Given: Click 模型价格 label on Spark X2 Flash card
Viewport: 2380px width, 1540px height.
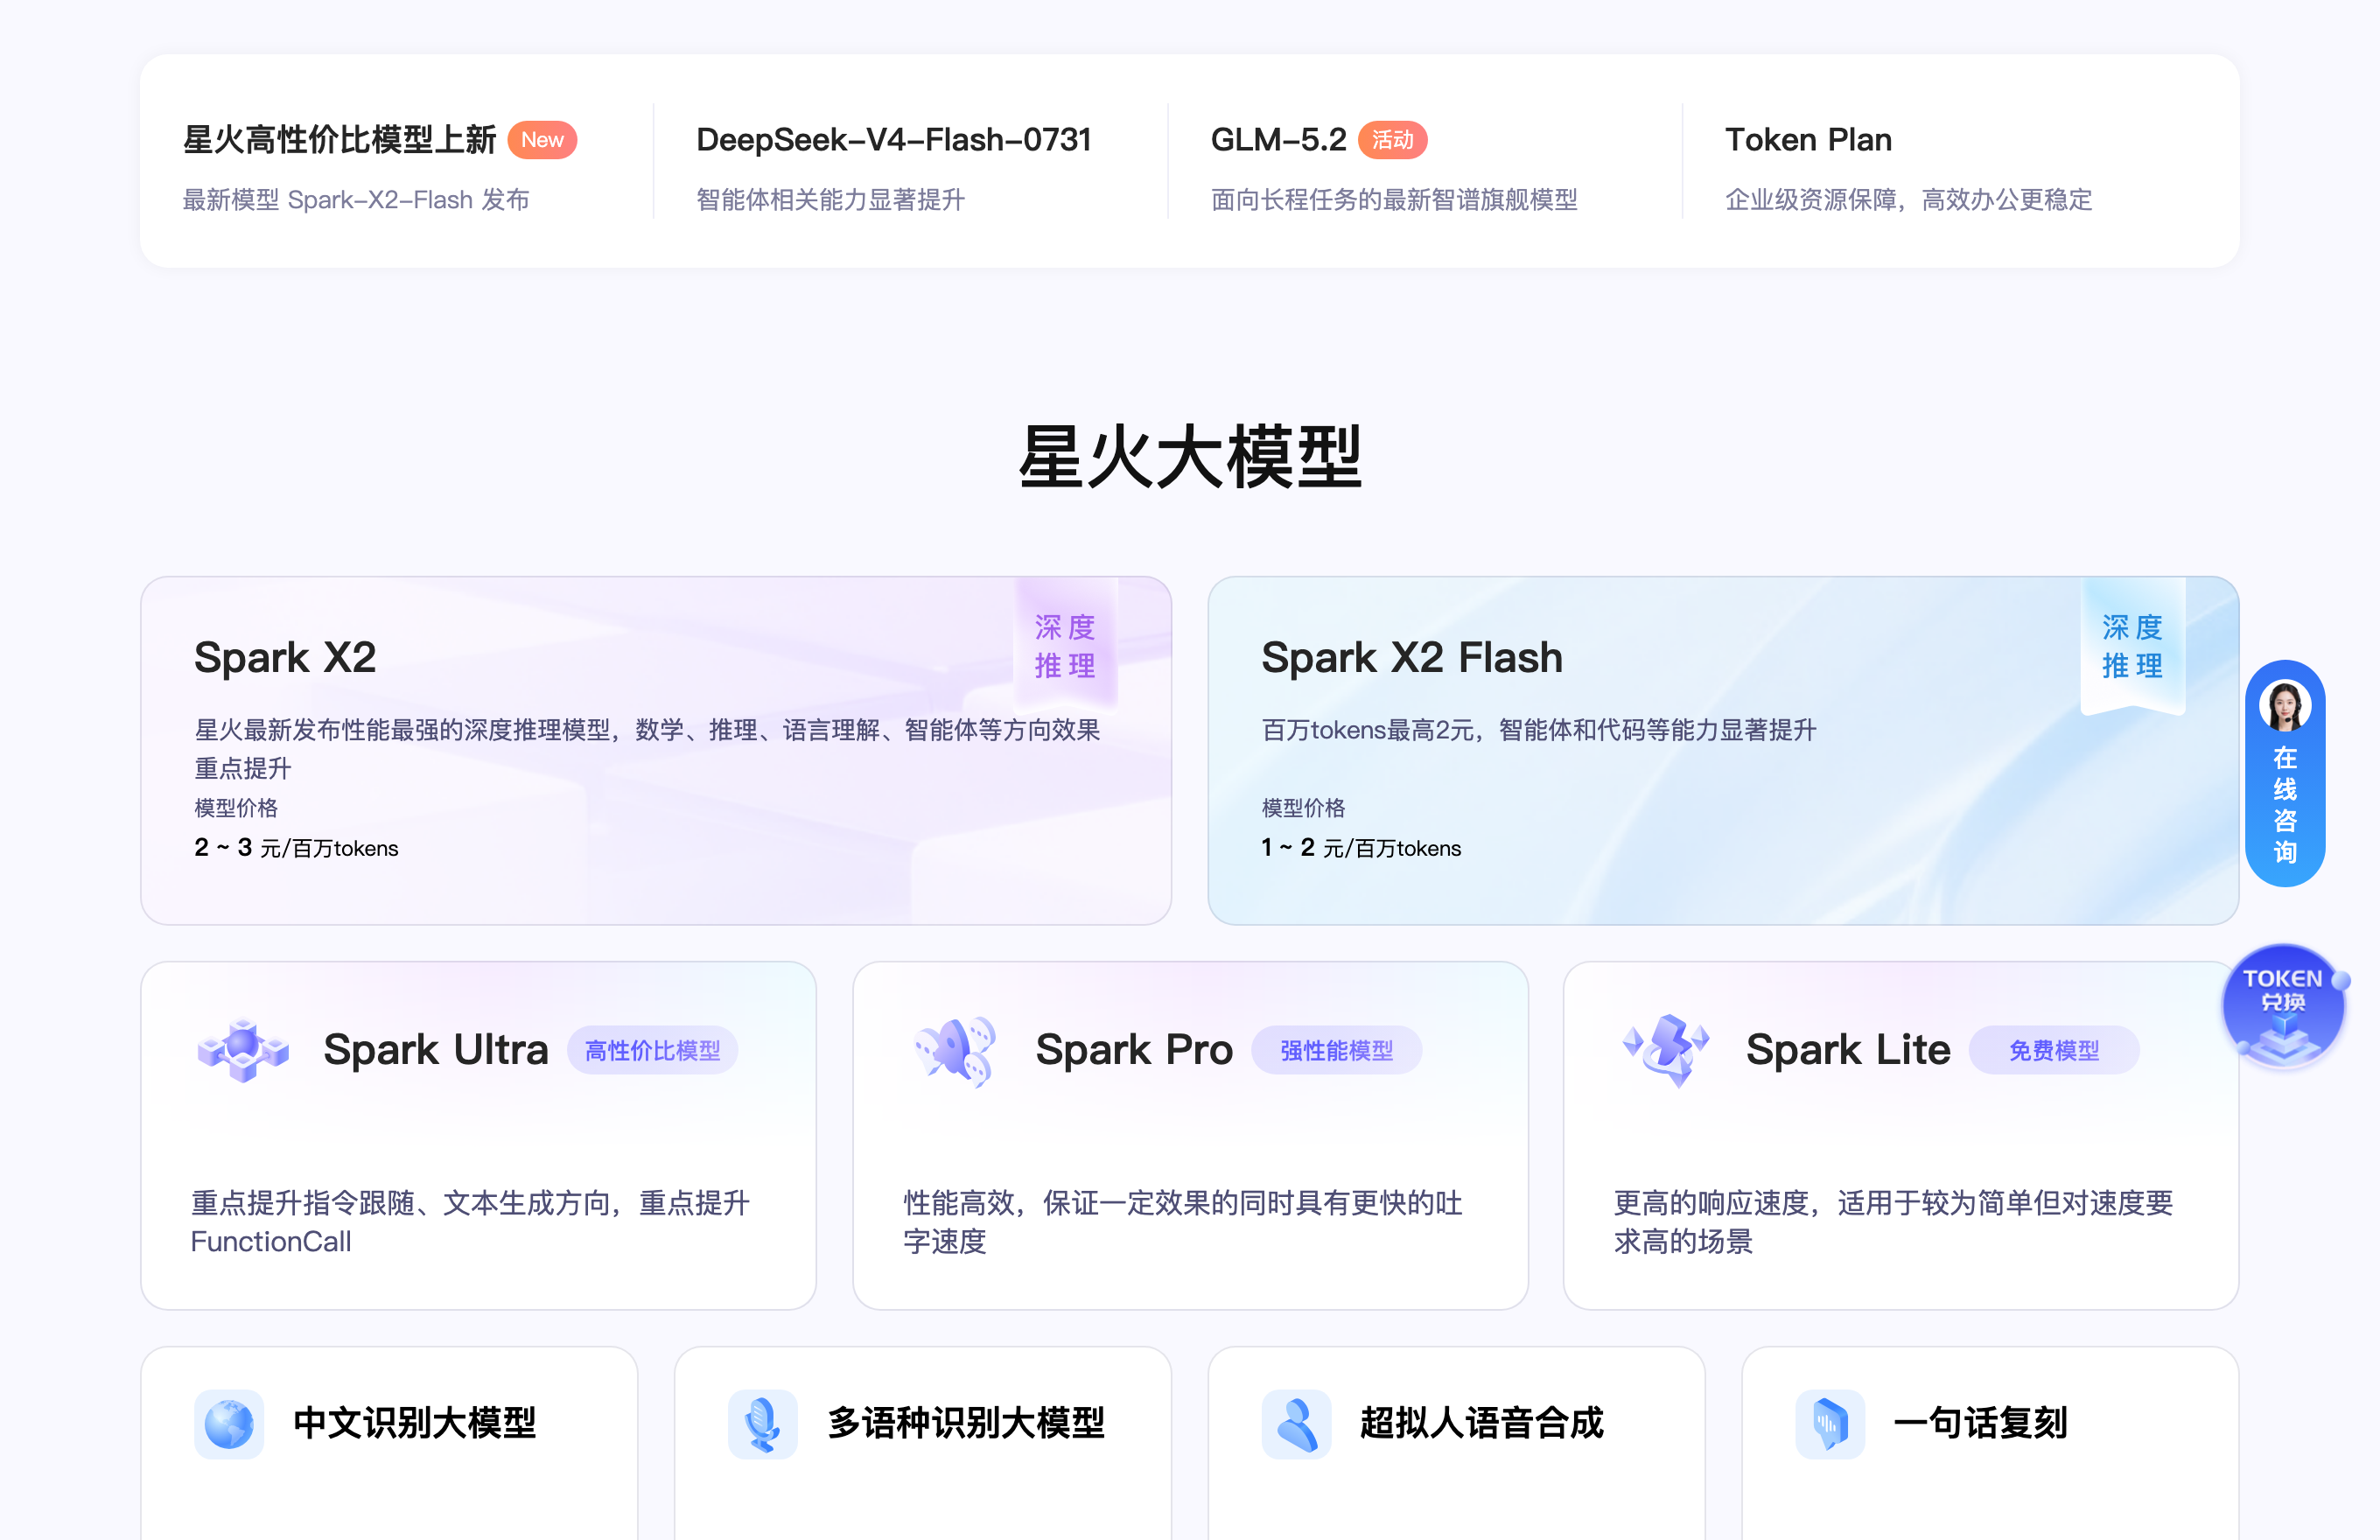Looking at the screenshot, I should click(x=1303, y=808).
